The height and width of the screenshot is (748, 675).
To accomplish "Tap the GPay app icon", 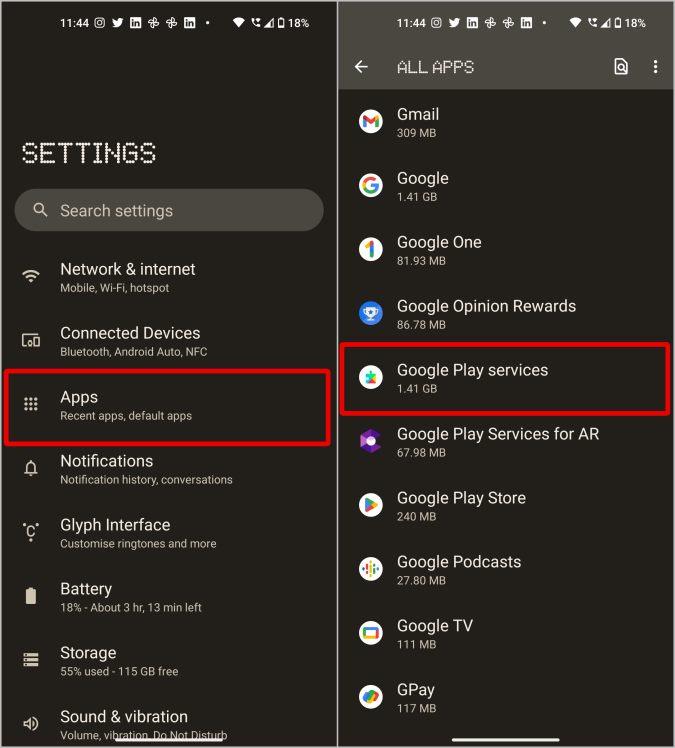I will pos(371,697).
